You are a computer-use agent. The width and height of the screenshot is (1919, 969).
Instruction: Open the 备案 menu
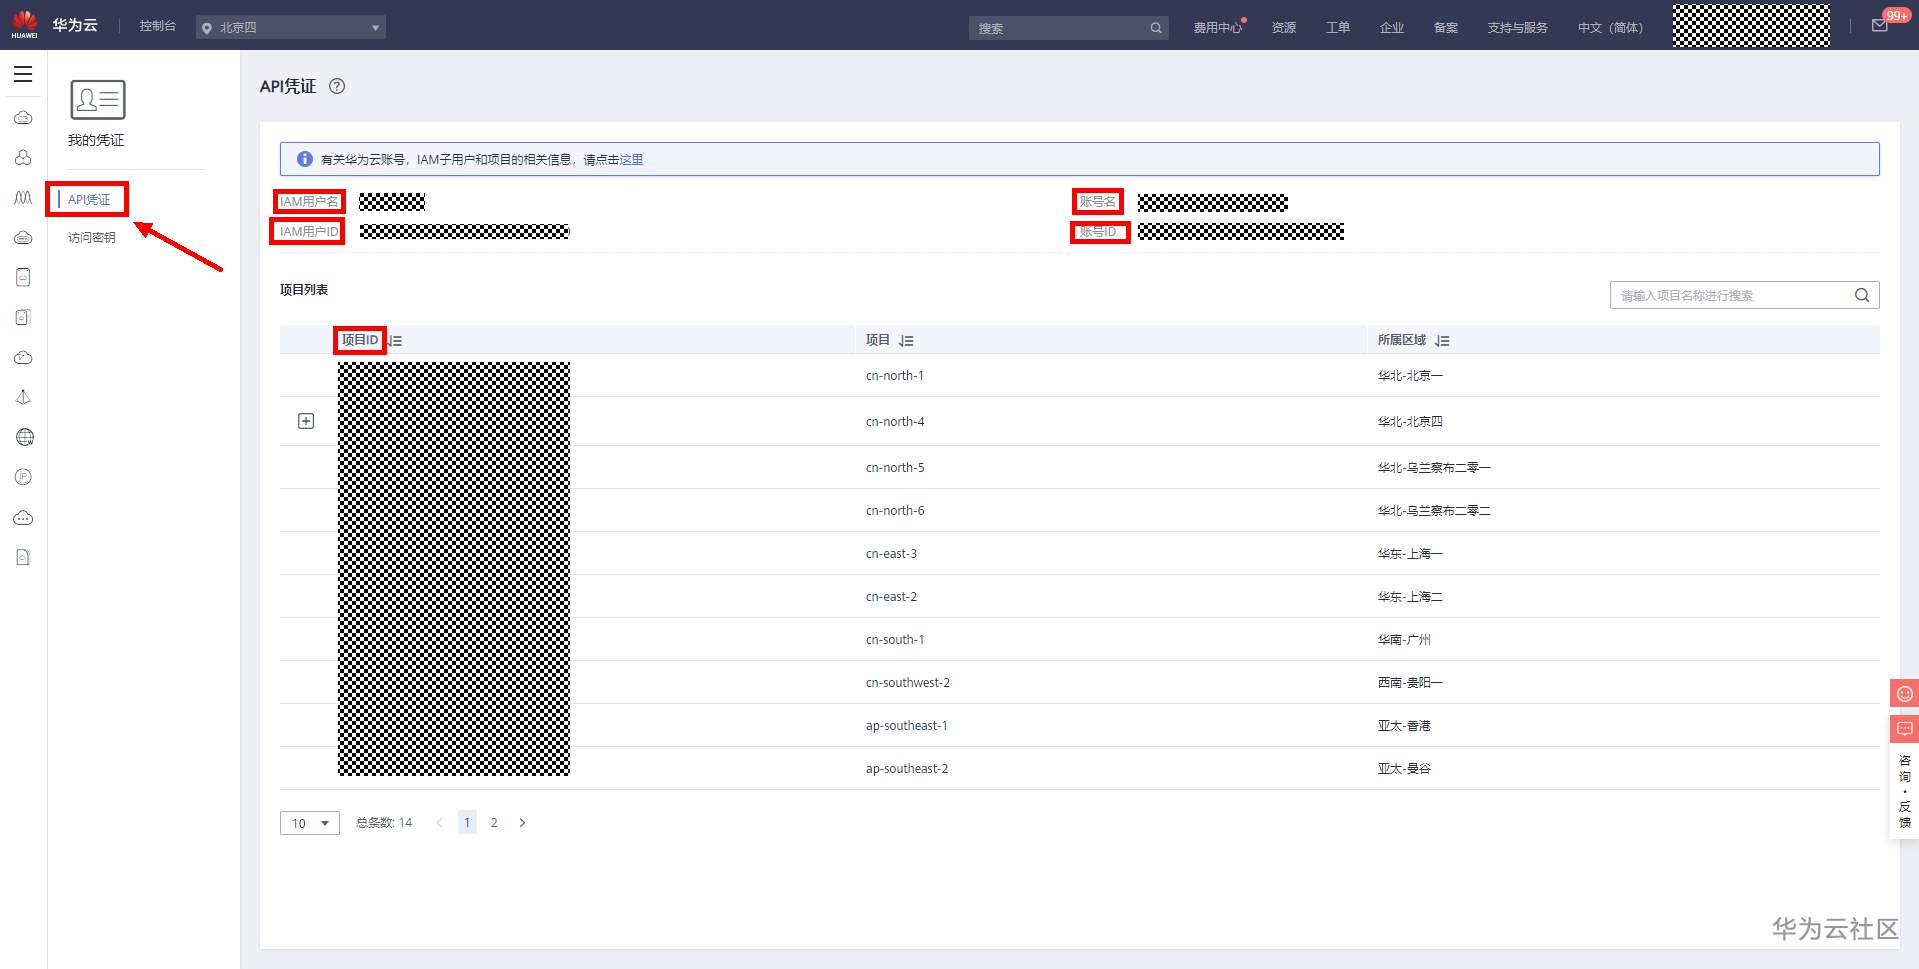tap(1446, 28)
